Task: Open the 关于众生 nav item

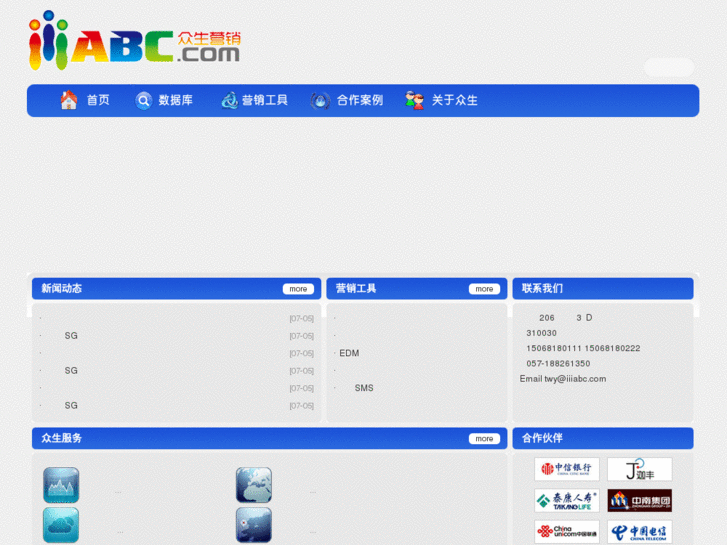Action: 454,100
